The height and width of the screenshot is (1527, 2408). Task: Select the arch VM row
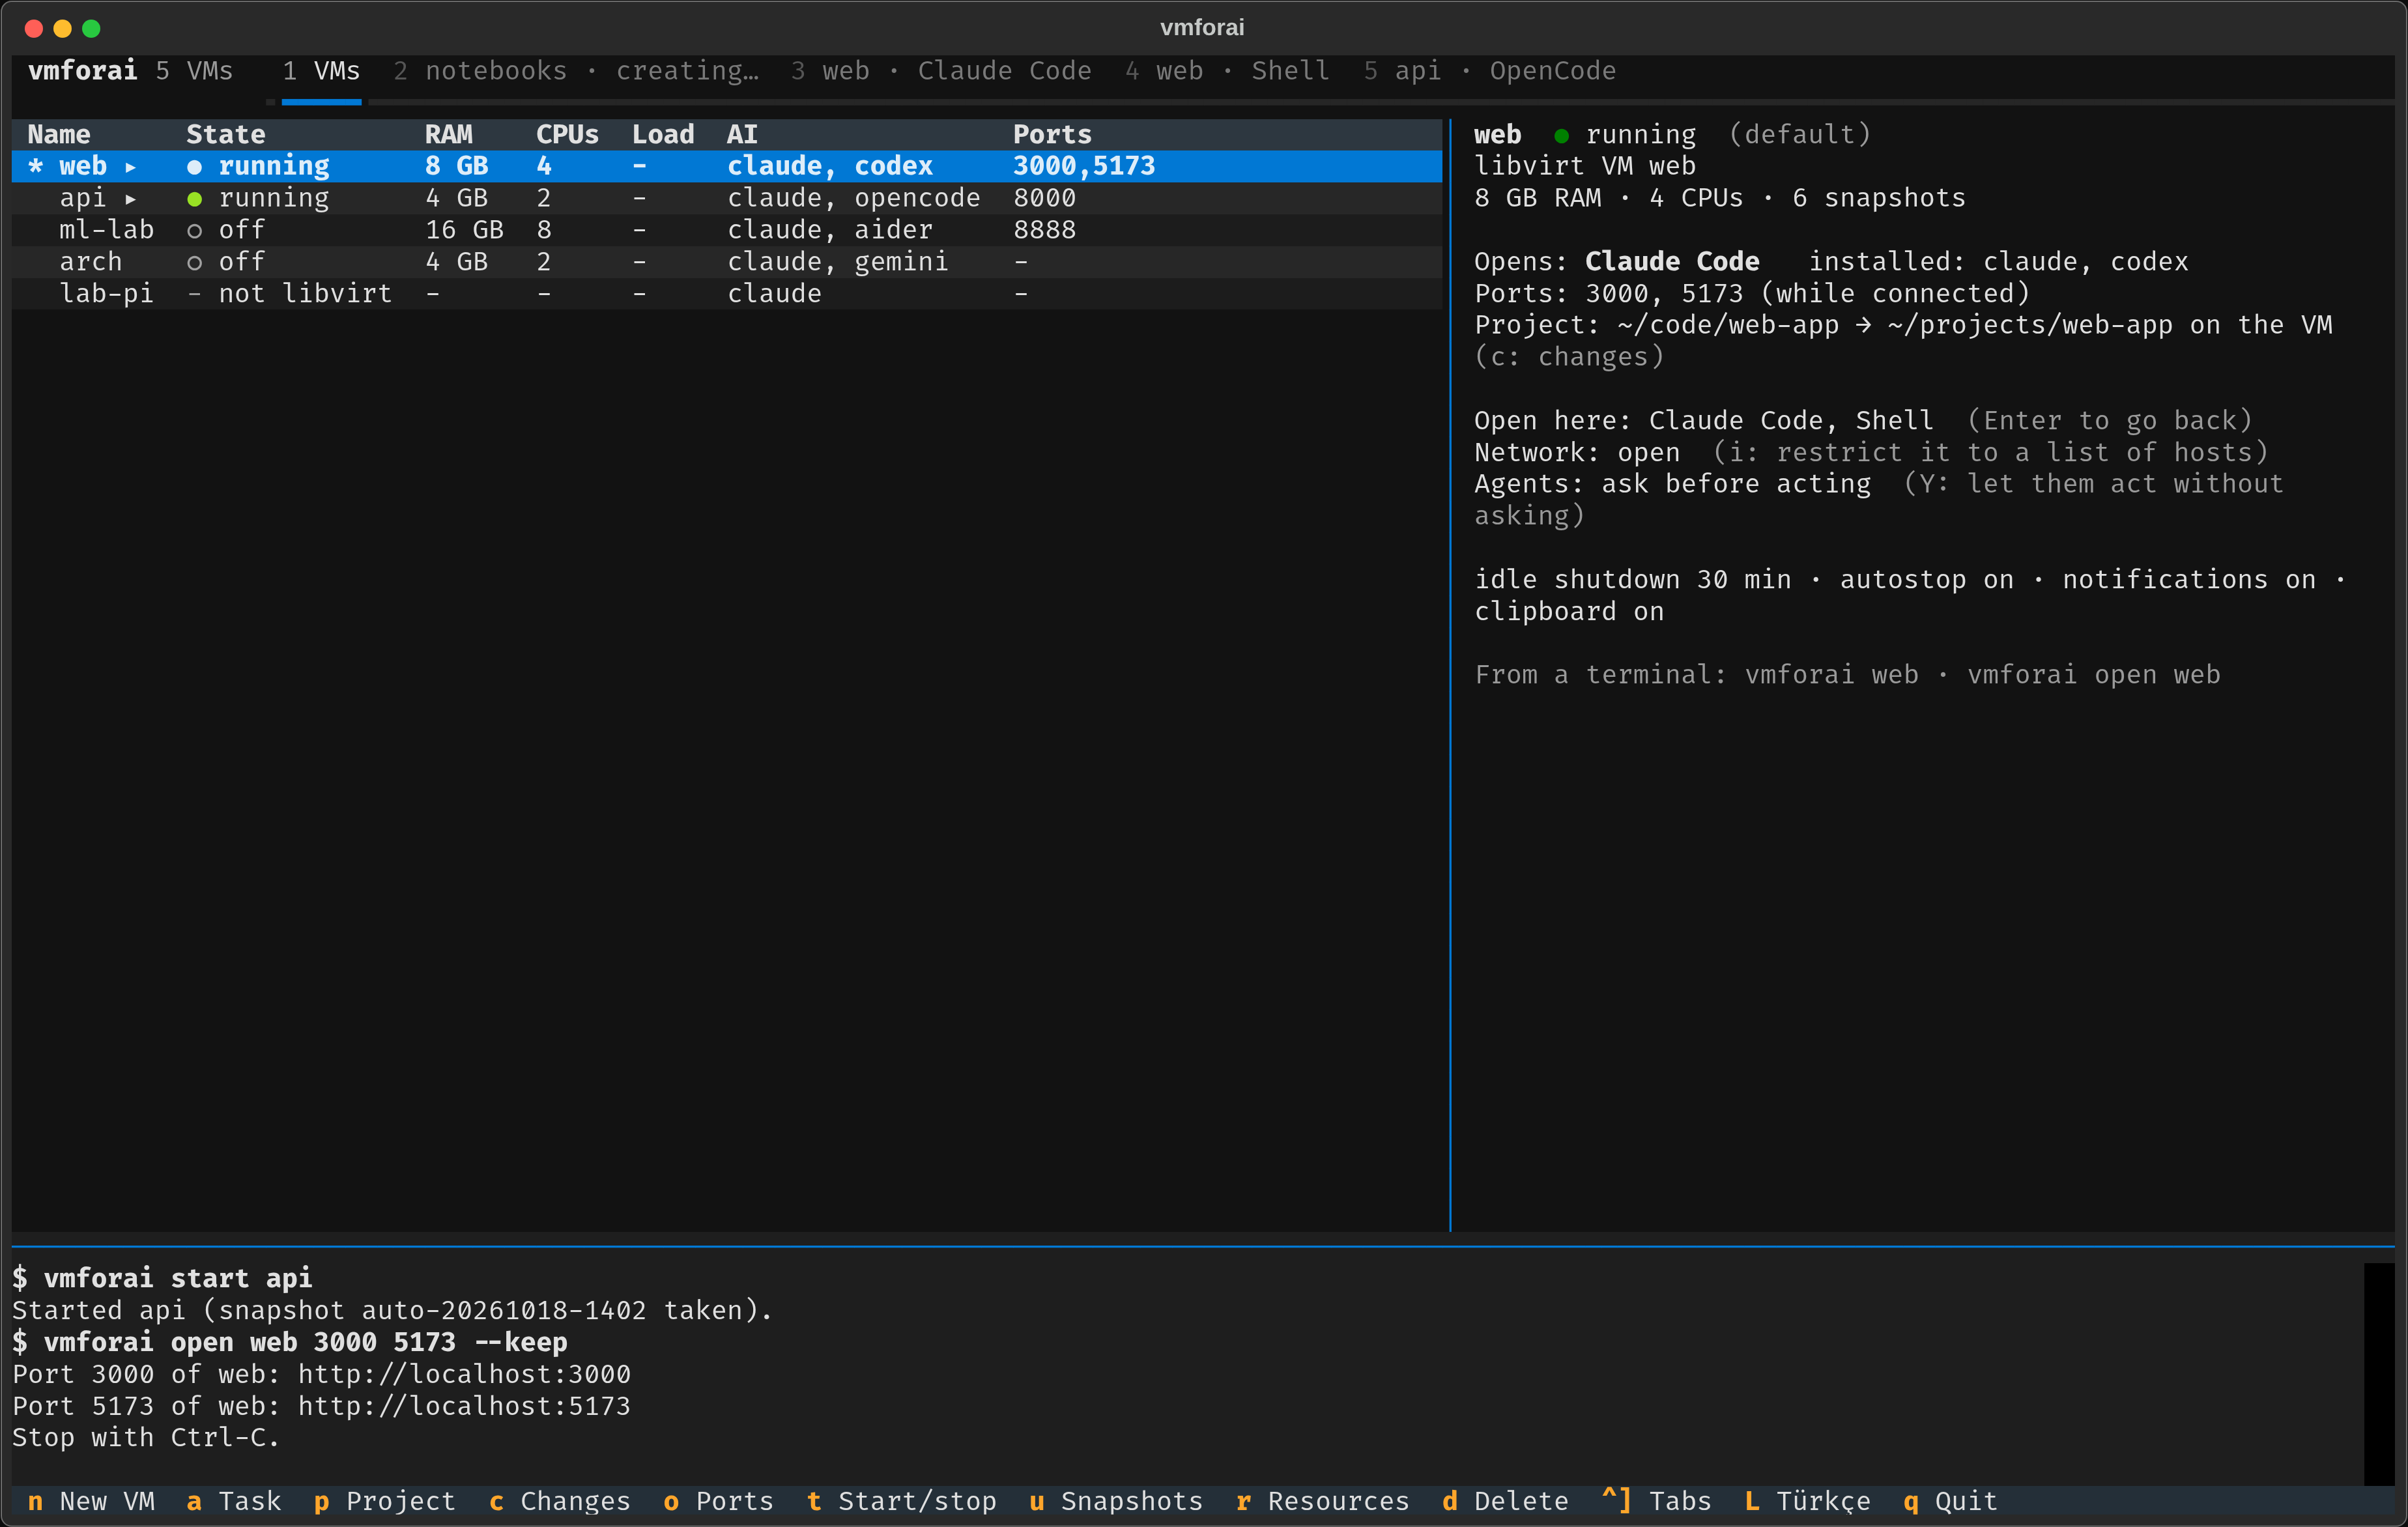[726, 262]
